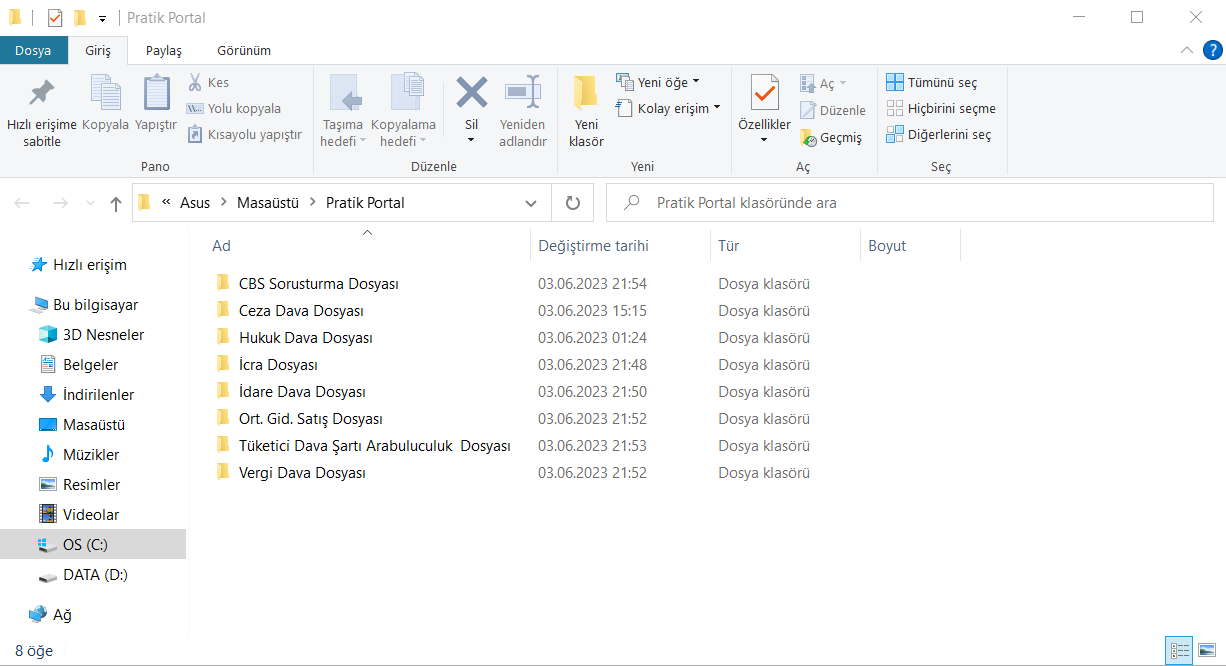Click the Özellikler checkmark icon
This screenshot has width=1226, height=666.
pyautogui.click(x=764, y=94)
